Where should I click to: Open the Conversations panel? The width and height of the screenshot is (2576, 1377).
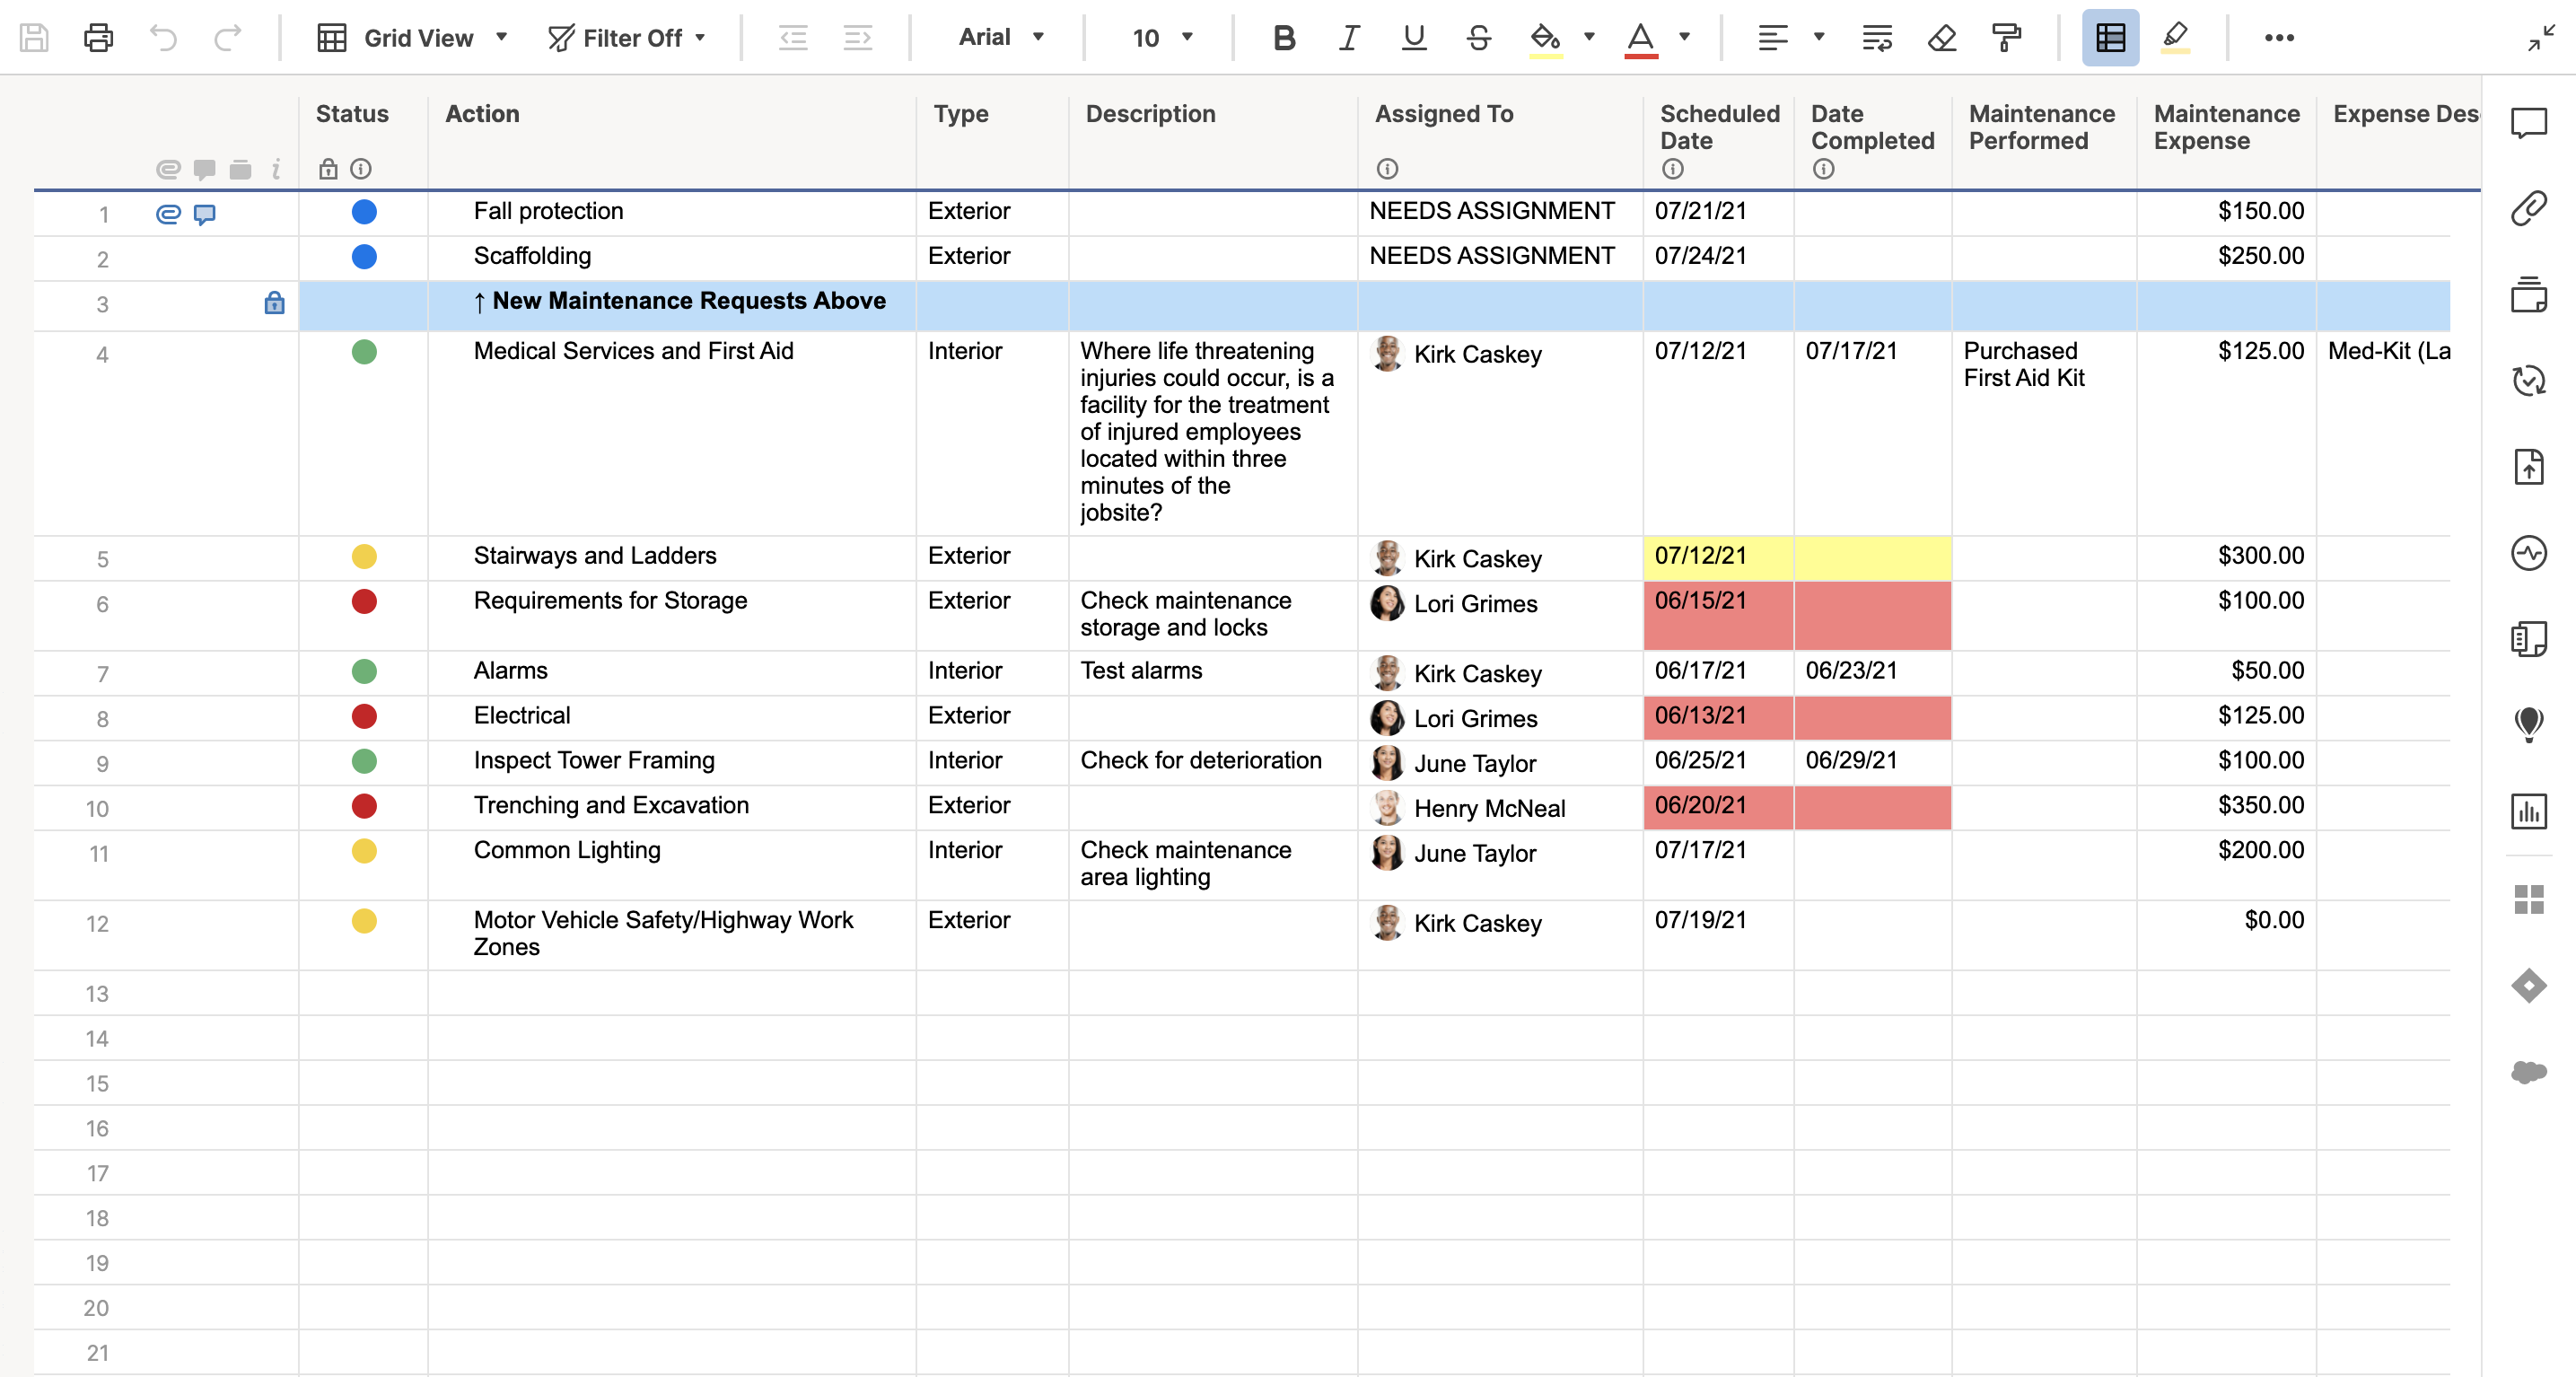pos(2530,123)
